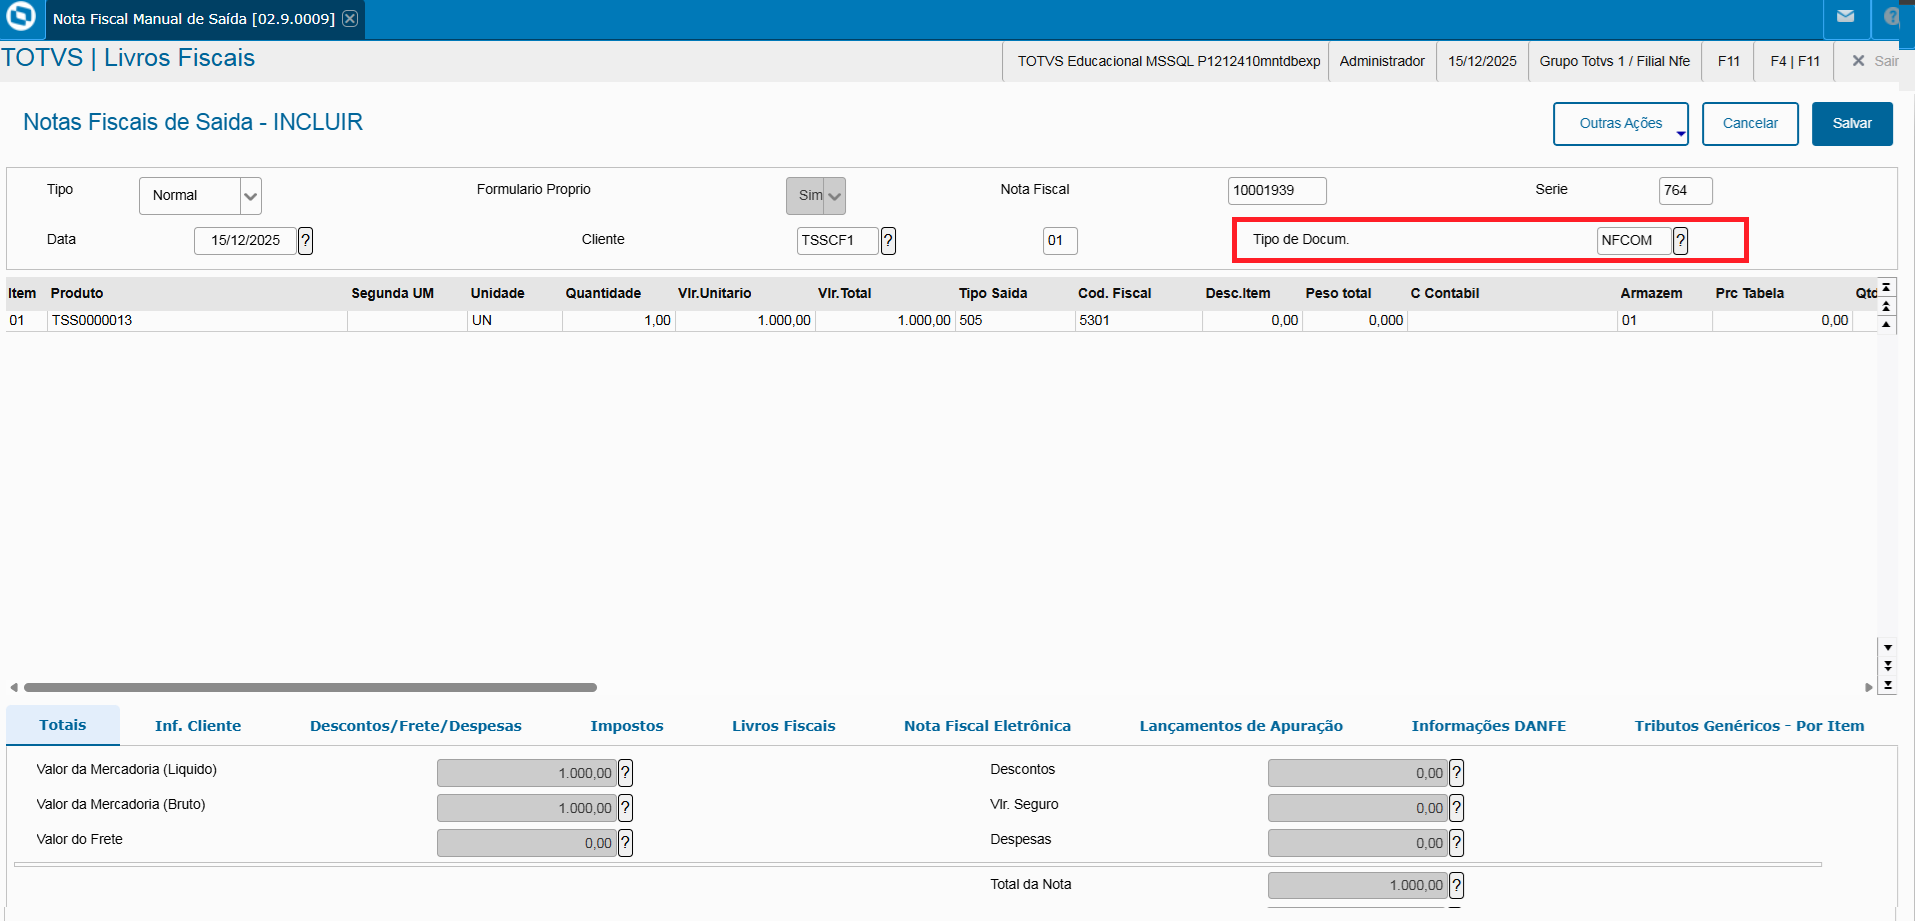Viewport: 1915px width, 921px height.
Task: Focus the Nota Fiscal number field
Action: pos(1277,191)
